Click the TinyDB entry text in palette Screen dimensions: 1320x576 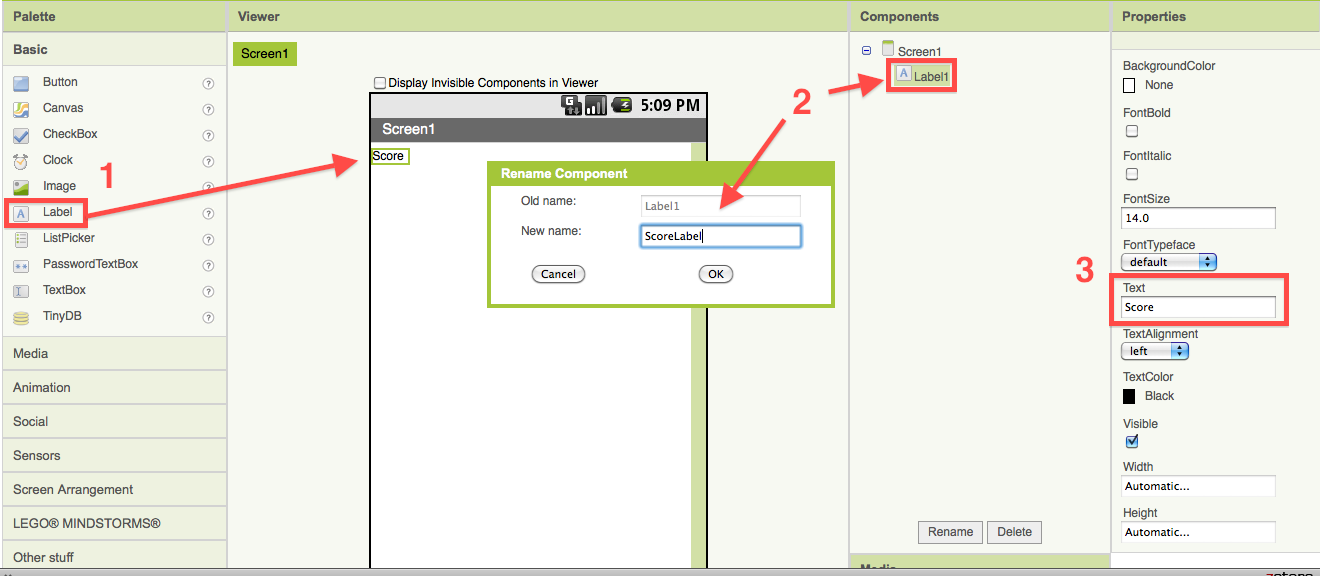62,316
